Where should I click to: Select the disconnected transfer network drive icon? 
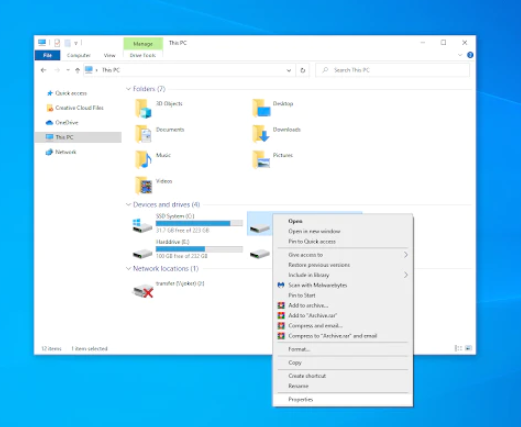click(x=143, y=291)
